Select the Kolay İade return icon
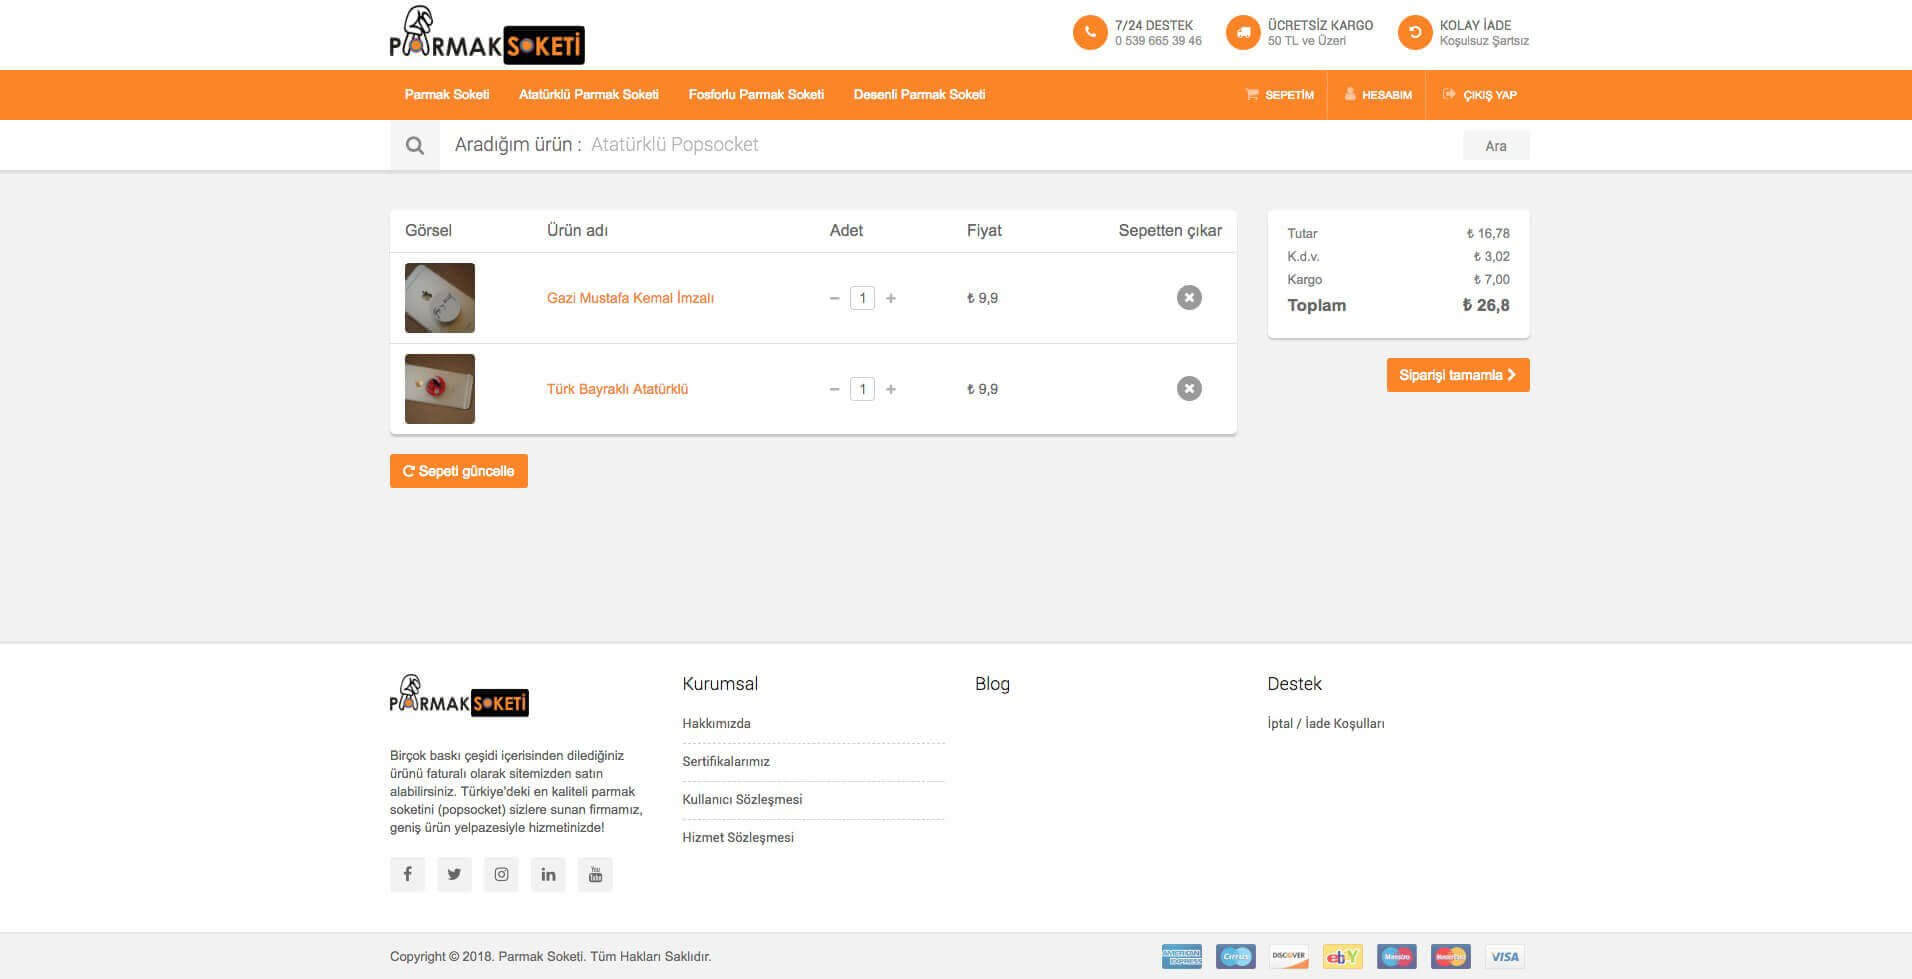Screen dimensions: 1912x979 1414,32
